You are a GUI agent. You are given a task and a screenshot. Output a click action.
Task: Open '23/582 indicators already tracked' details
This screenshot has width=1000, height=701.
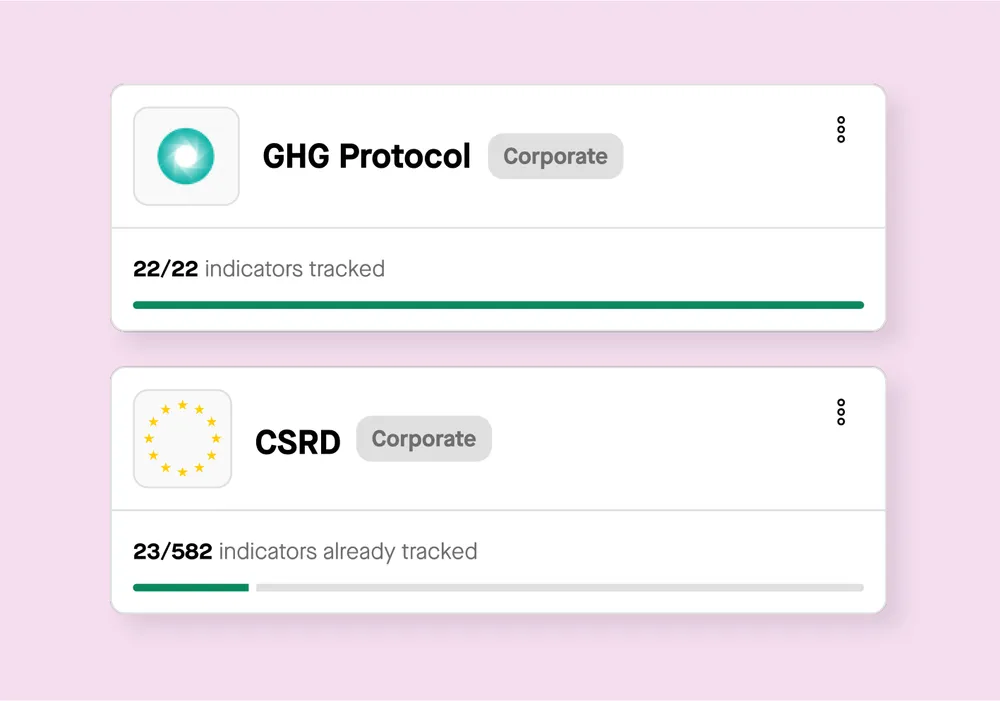(305, 551)
